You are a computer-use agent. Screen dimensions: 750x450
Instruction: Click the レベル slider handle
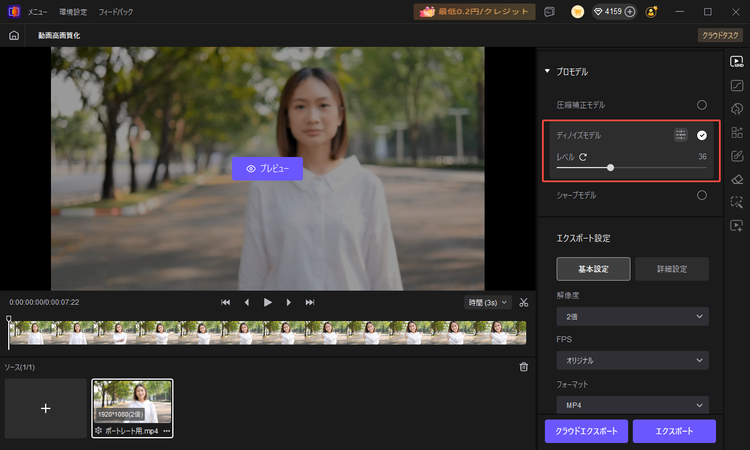610,168
